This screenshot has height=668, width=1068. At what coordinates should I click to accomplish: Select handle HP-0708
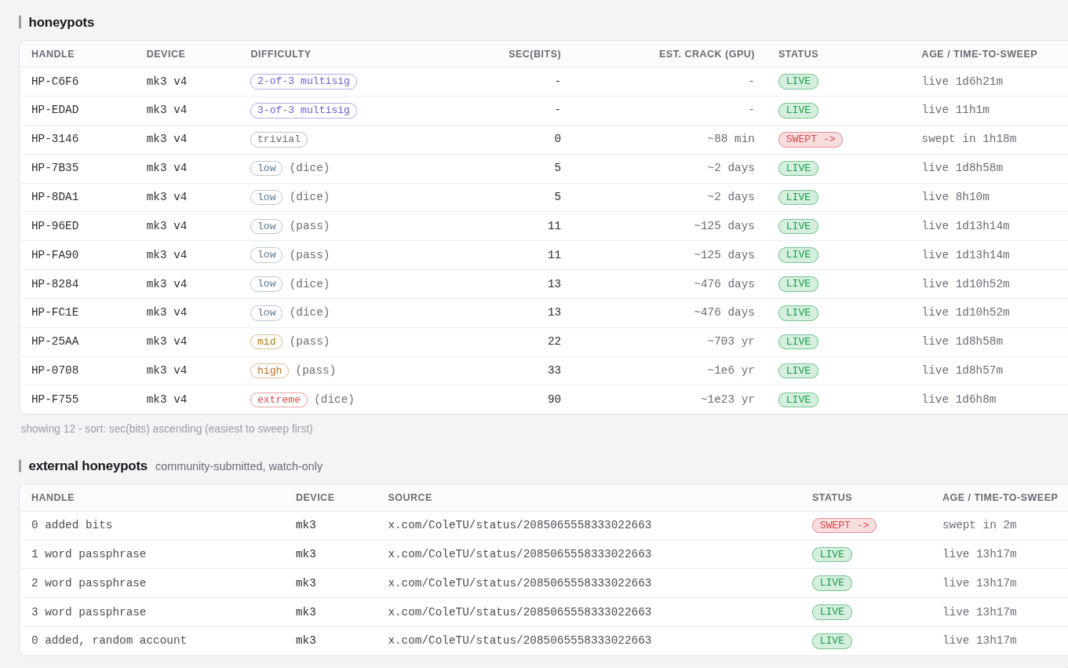pyautogui.click(x=54, y=370)
